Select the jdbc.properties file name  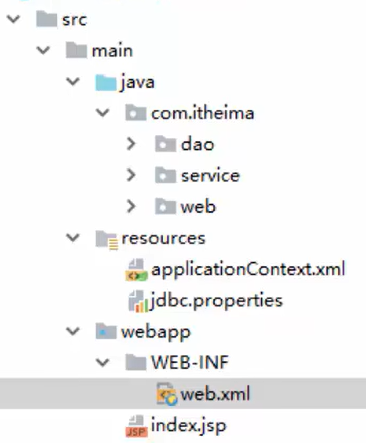[216, 301]
